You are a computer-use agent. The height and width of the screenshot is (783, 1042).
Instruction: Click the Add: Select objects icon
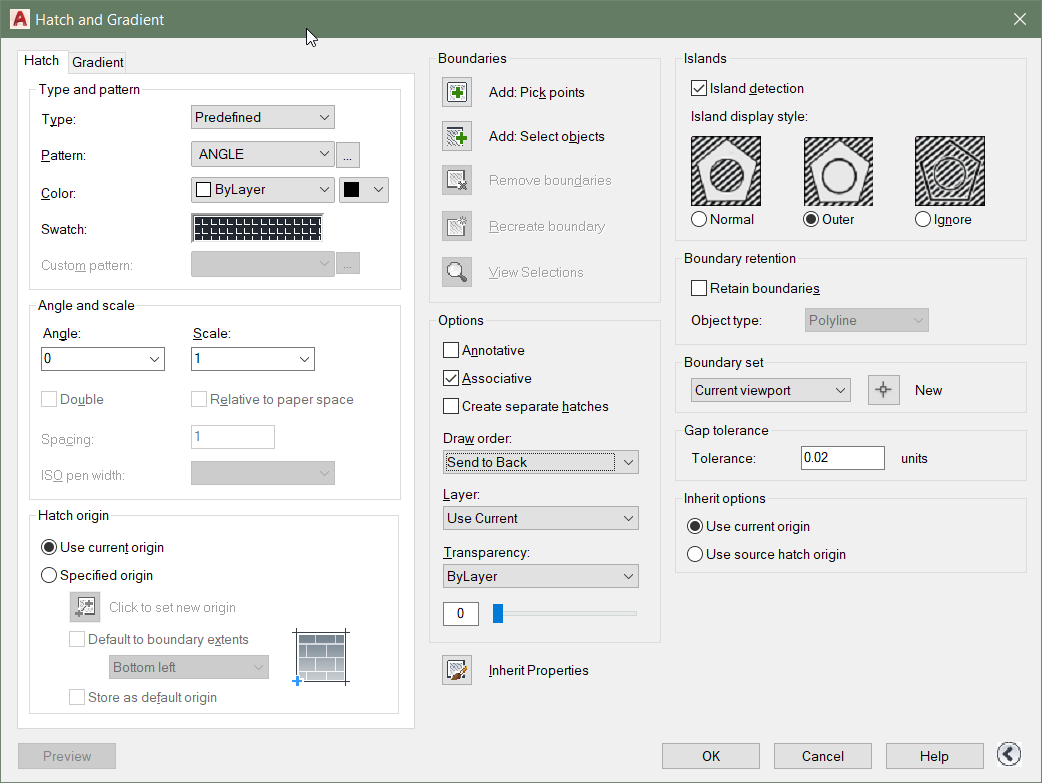coord(457,136)
